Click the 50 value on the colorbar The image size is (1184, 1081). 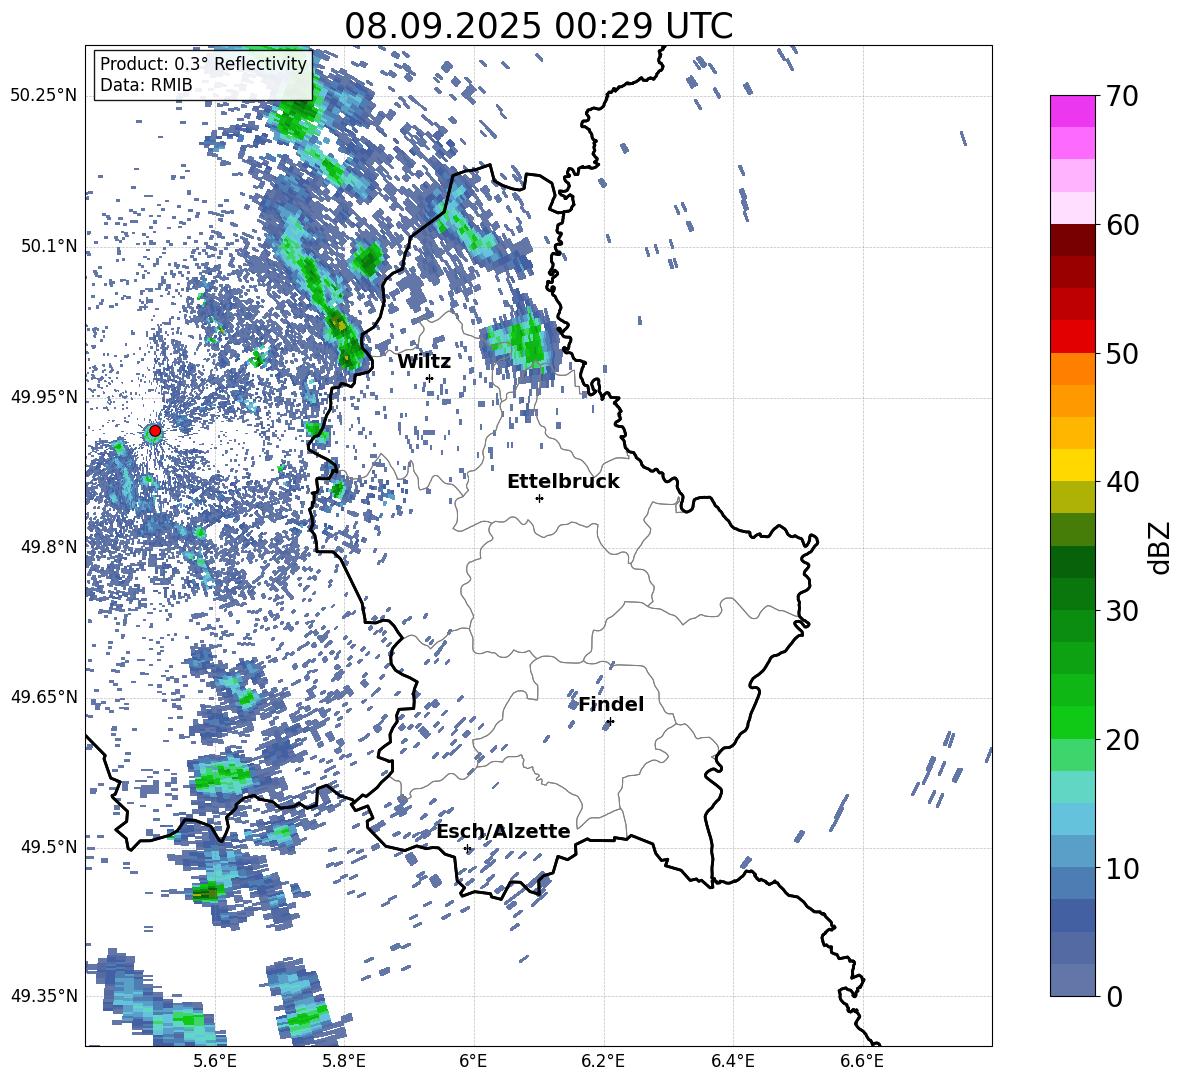pyautogui.click(x=1121, y=354)
